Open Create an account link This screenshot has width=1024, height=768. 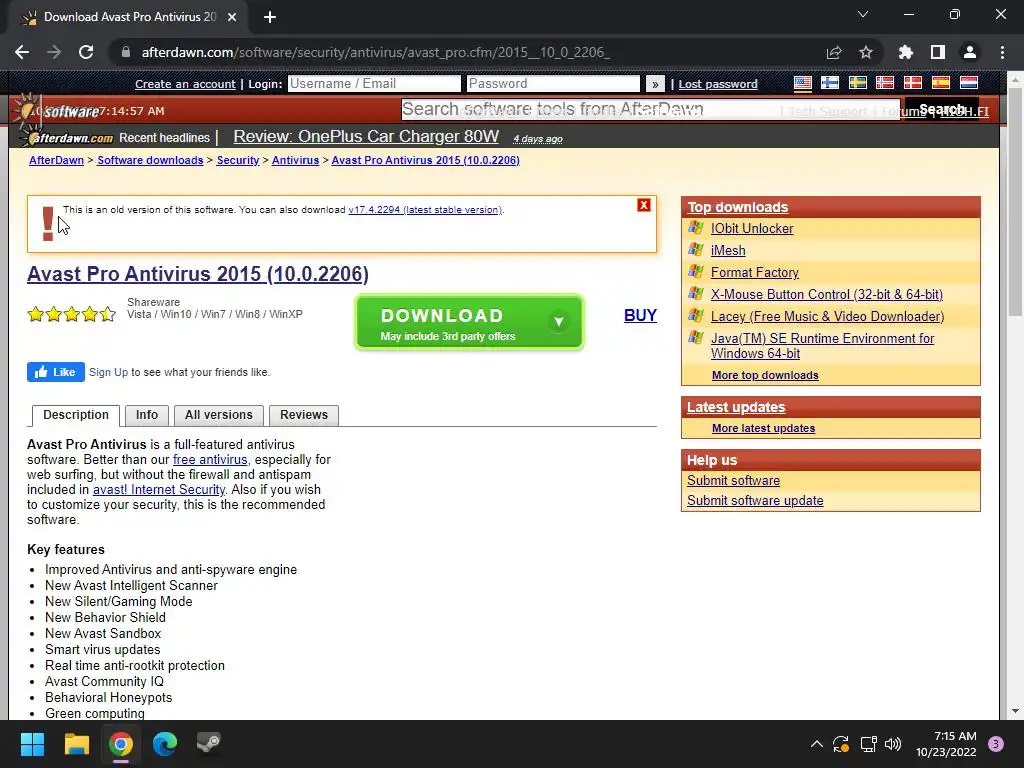[x=185, y=84]
